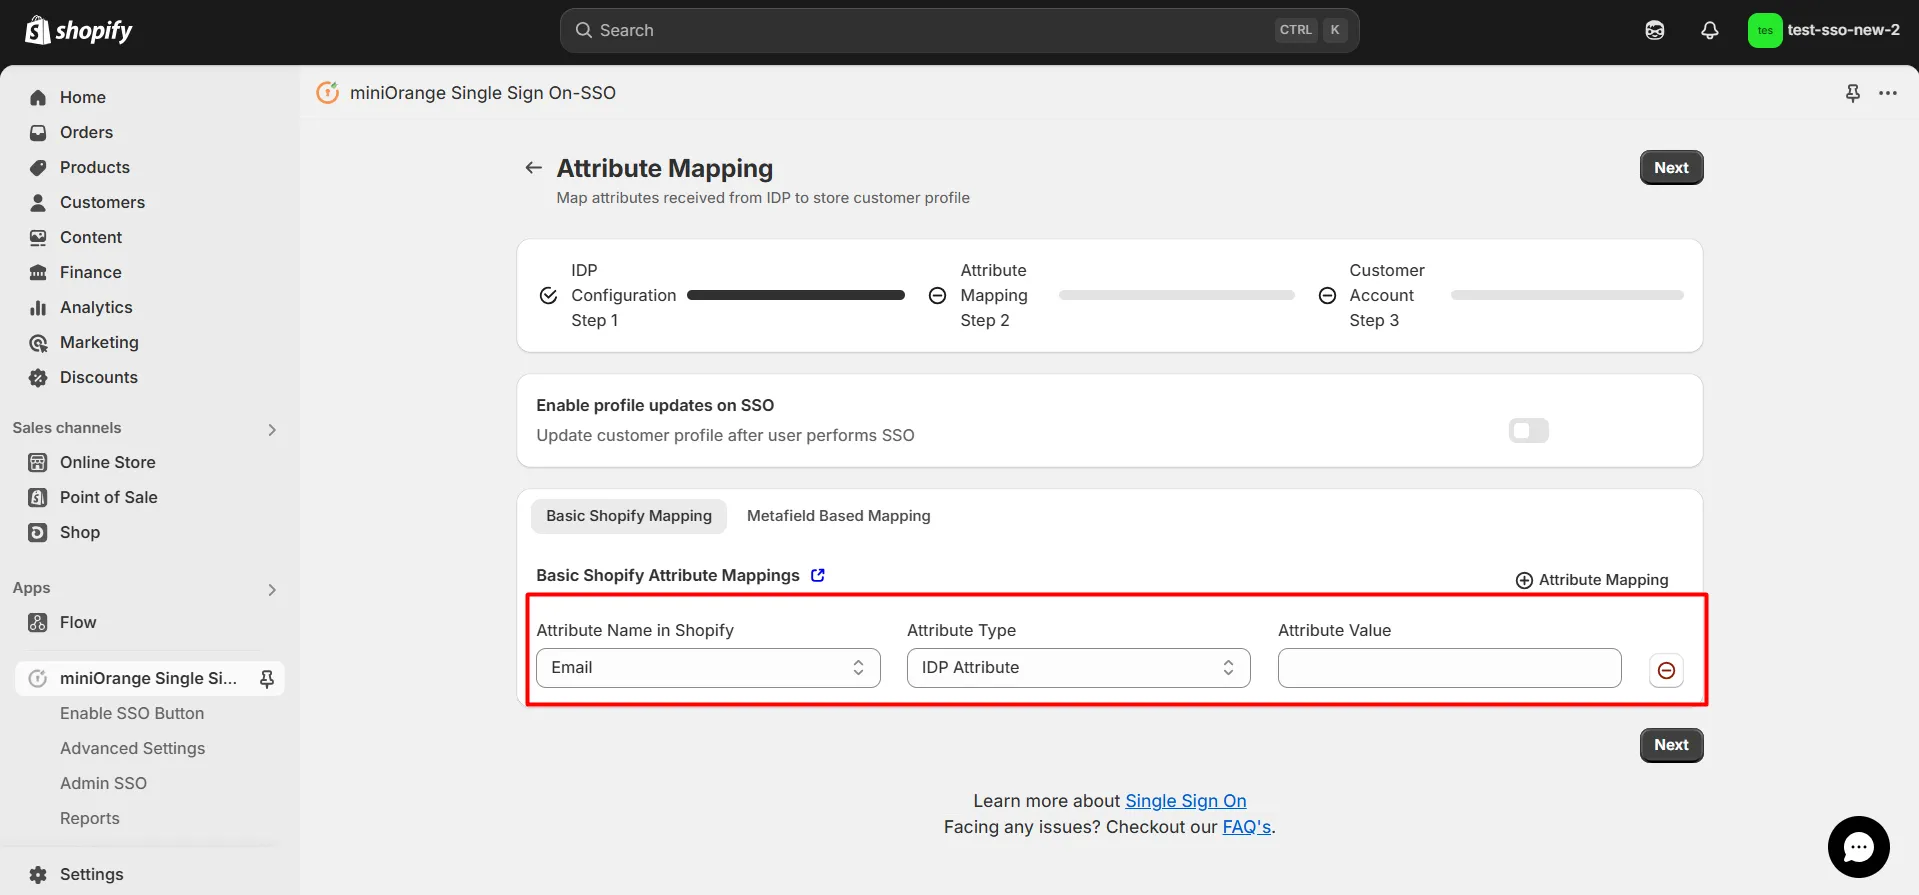The height and width of the screenshot is (895, 1919).
Task: Open the Basic Shopify Attribute Mappings external link icon
Action: [x=818, y=575]
